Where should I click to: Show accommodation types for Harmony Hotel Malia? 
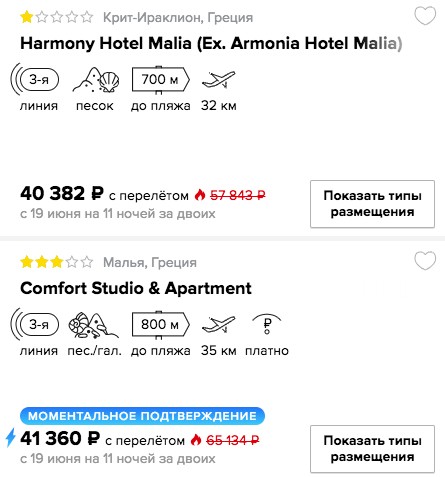[x=372, y=204]
